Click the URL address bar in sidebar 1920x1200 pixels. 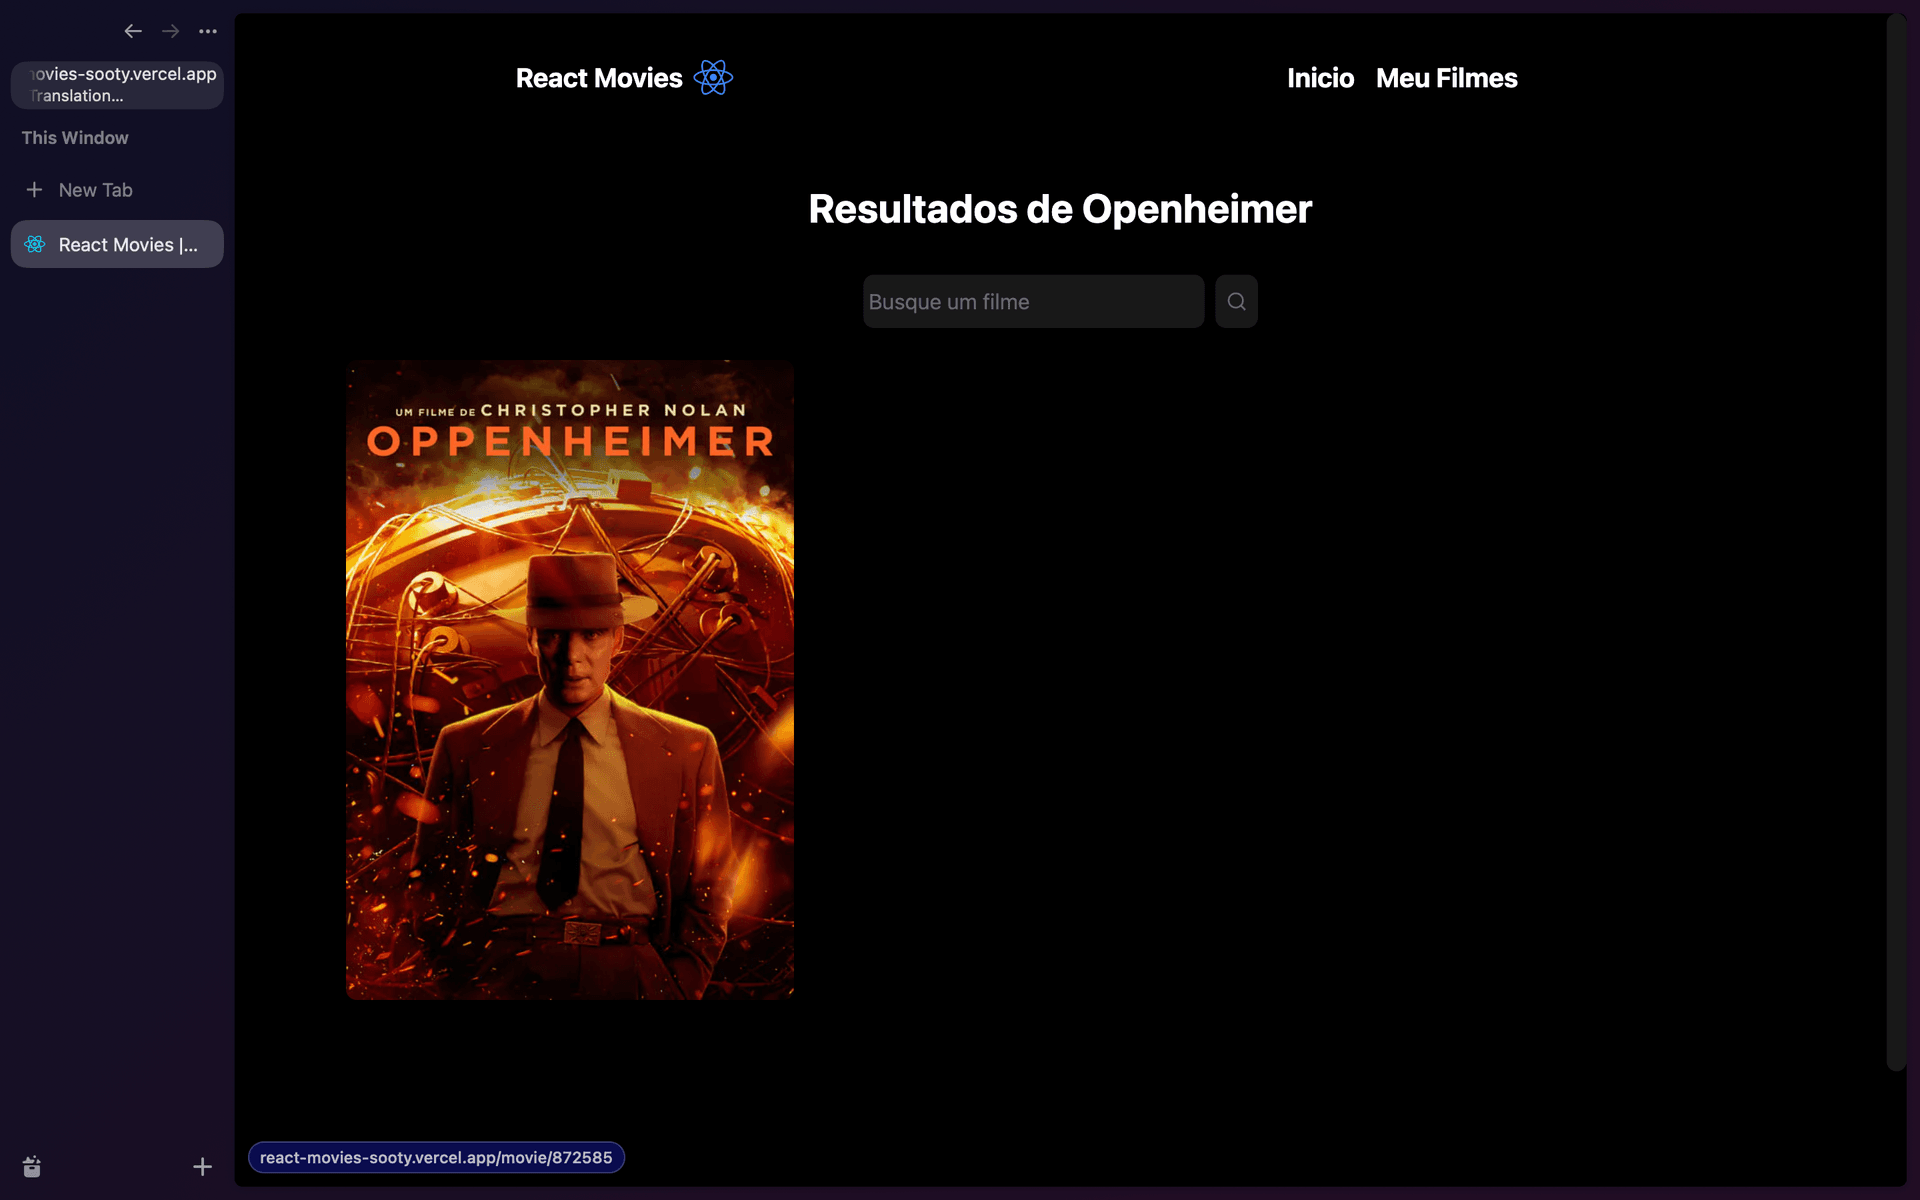pos(117,85)
